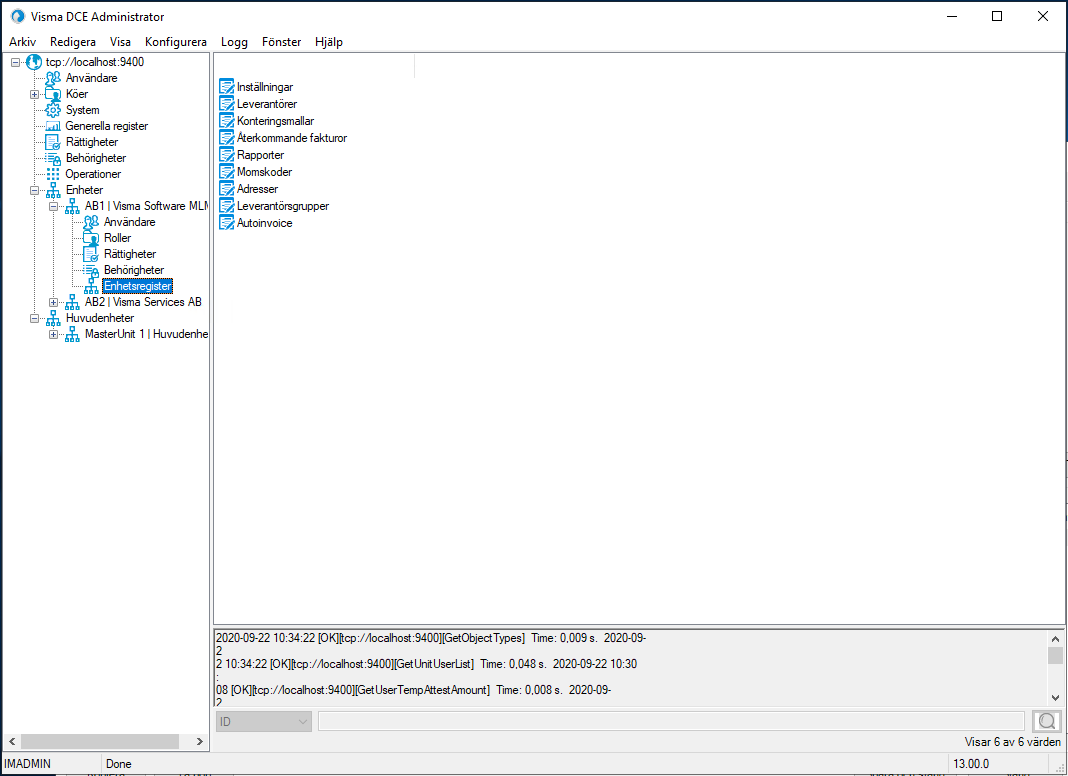Select the Operationer node in the tree

click(x=91, y=173)
